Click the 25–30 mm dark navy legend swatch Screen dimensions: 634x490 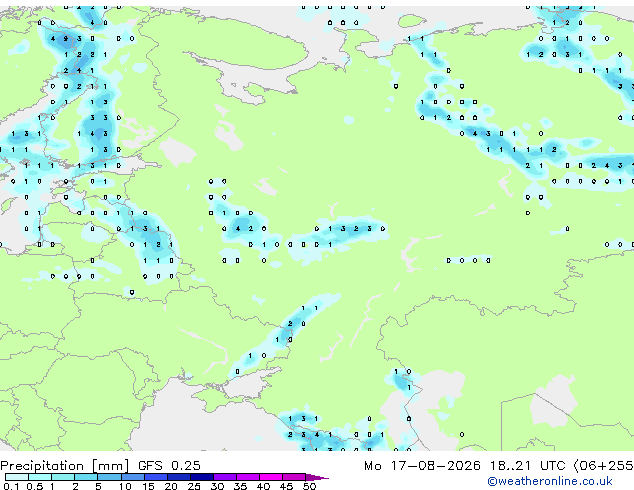(202, 477)
